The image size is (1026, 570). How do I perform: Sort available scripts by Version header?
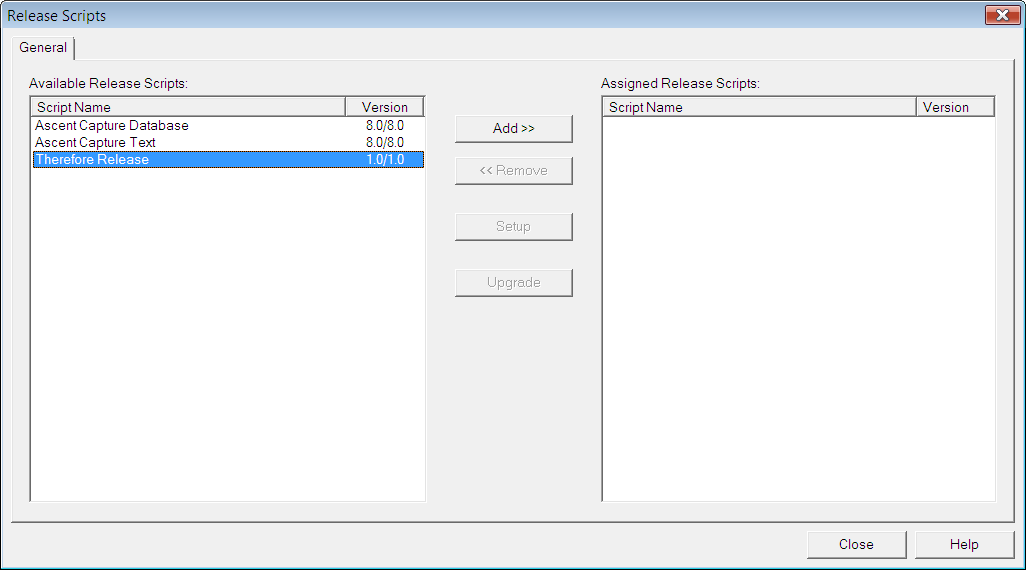coord(385,107)
